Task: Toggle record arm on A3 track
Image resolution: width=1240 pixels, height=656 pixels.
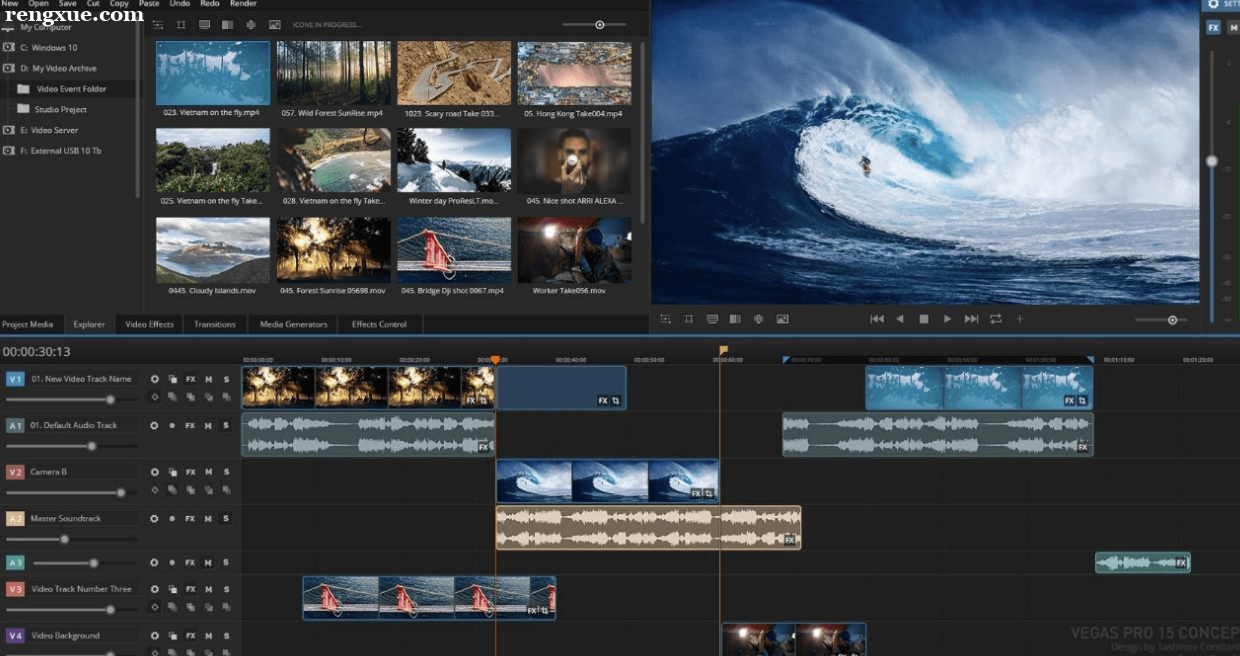Action: [172, 563]
